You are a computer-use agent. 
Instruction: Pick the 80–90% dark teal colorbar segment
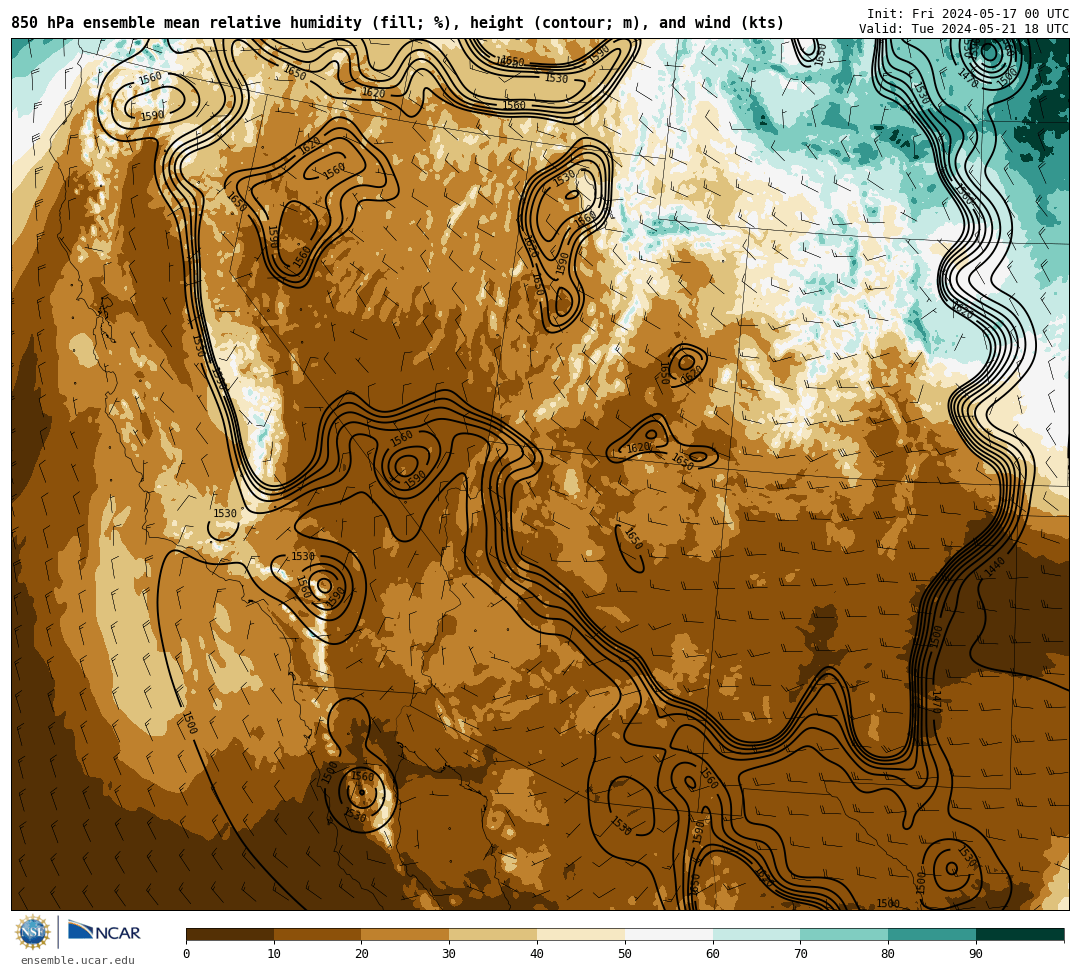932,934
